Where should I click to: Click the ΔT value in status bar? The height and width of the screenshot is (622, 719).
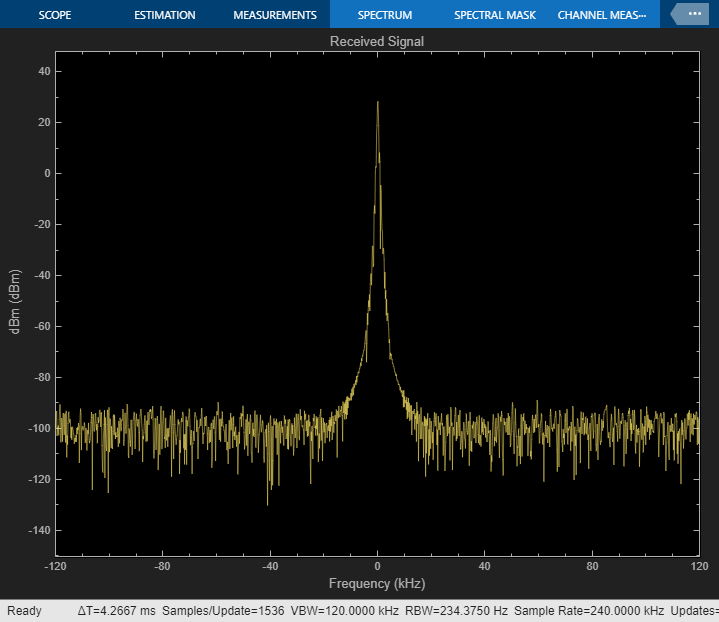pos(116,610)
